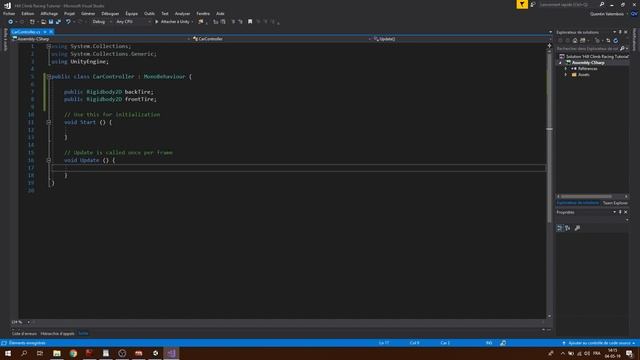Open the Outils menu
Image resolution: width=640 pixels, height=360 pixels.
pos(149,13)
